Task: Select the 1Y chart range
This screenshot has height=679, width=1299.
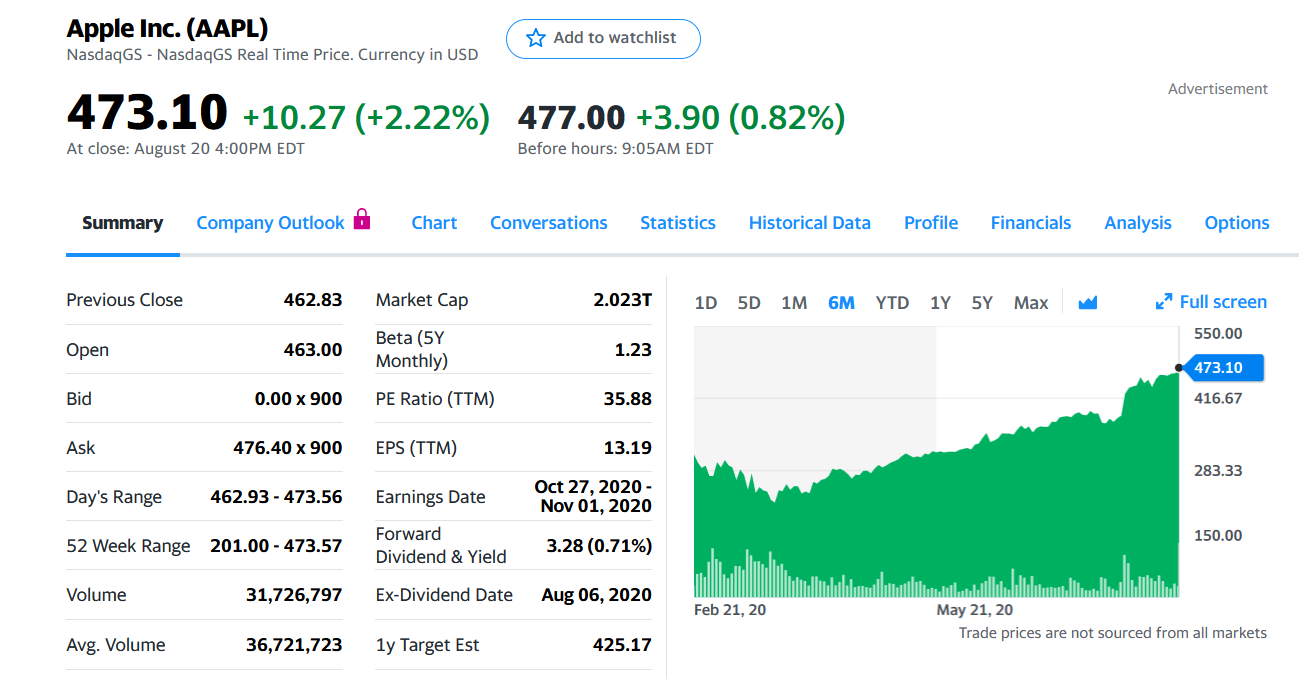Action: coord(940,302)
